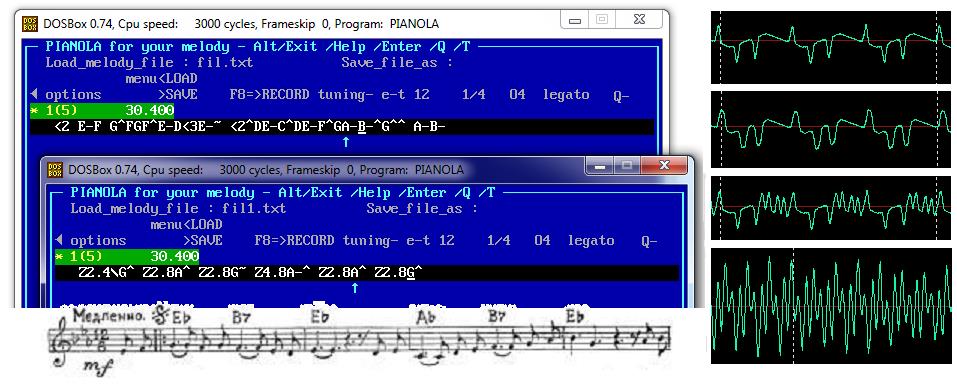The height and width of the screenshot is (390, 957).
Task: Click Save_file_as field in front window
Action: coord(423,208)
